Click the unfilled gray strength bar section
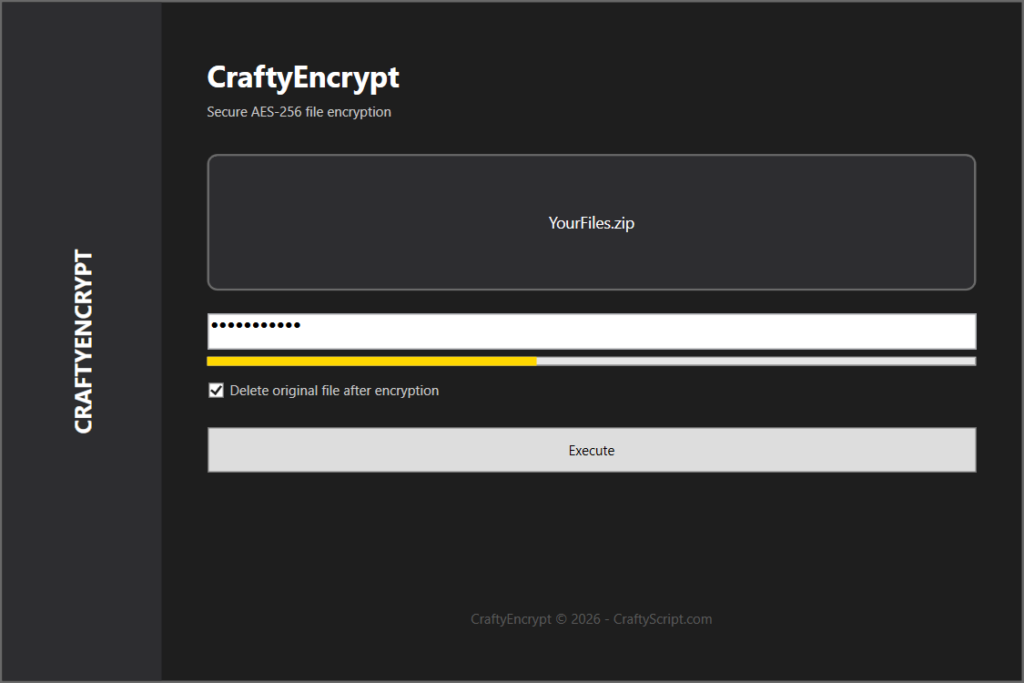This screenshot has width=1024, height=683. pos(755,361)
